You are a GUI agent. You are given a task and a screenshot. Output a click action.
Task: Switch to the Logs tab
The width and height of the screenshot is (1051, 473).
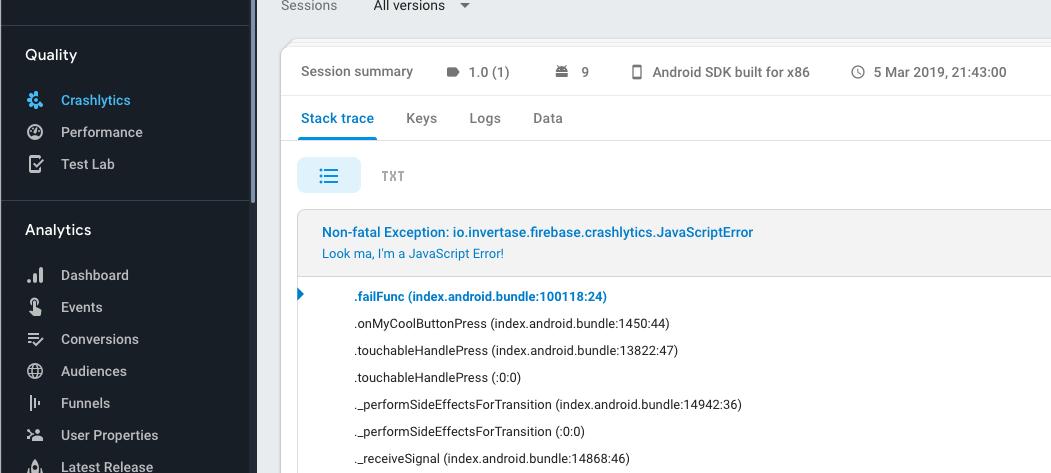[x=485, y=119]
